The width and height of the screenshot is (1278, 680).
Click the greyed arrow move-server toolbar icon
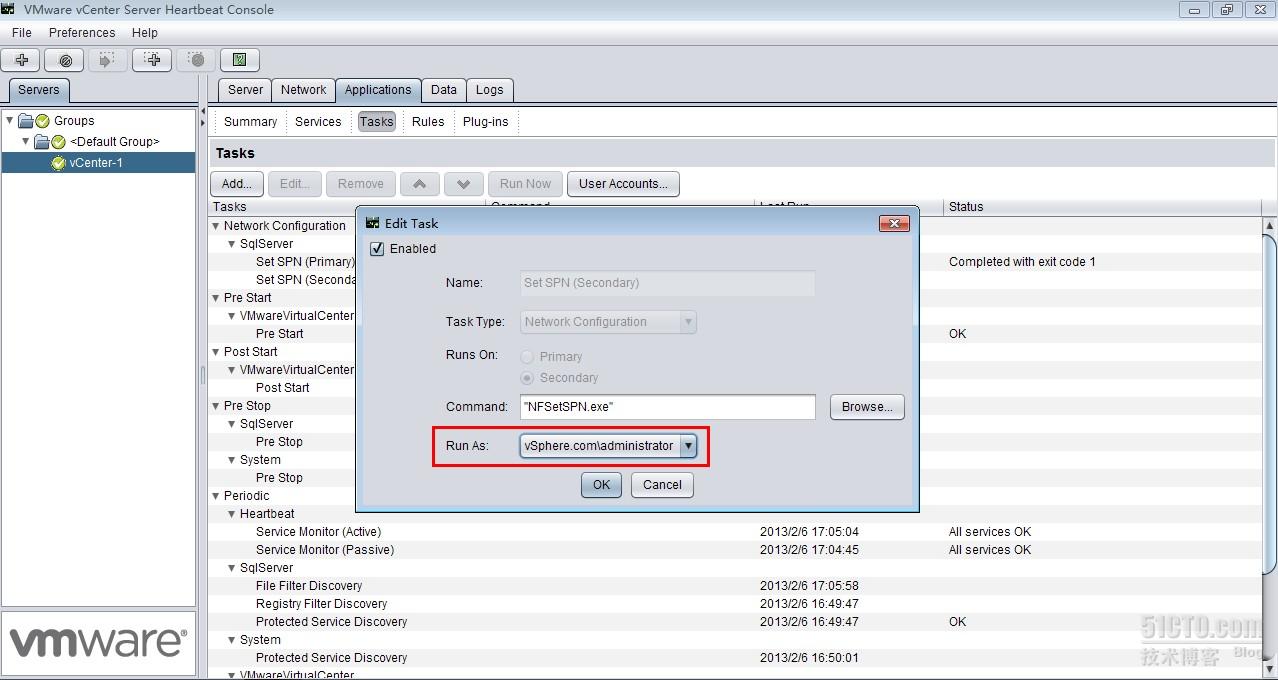[x=108, y=60]
